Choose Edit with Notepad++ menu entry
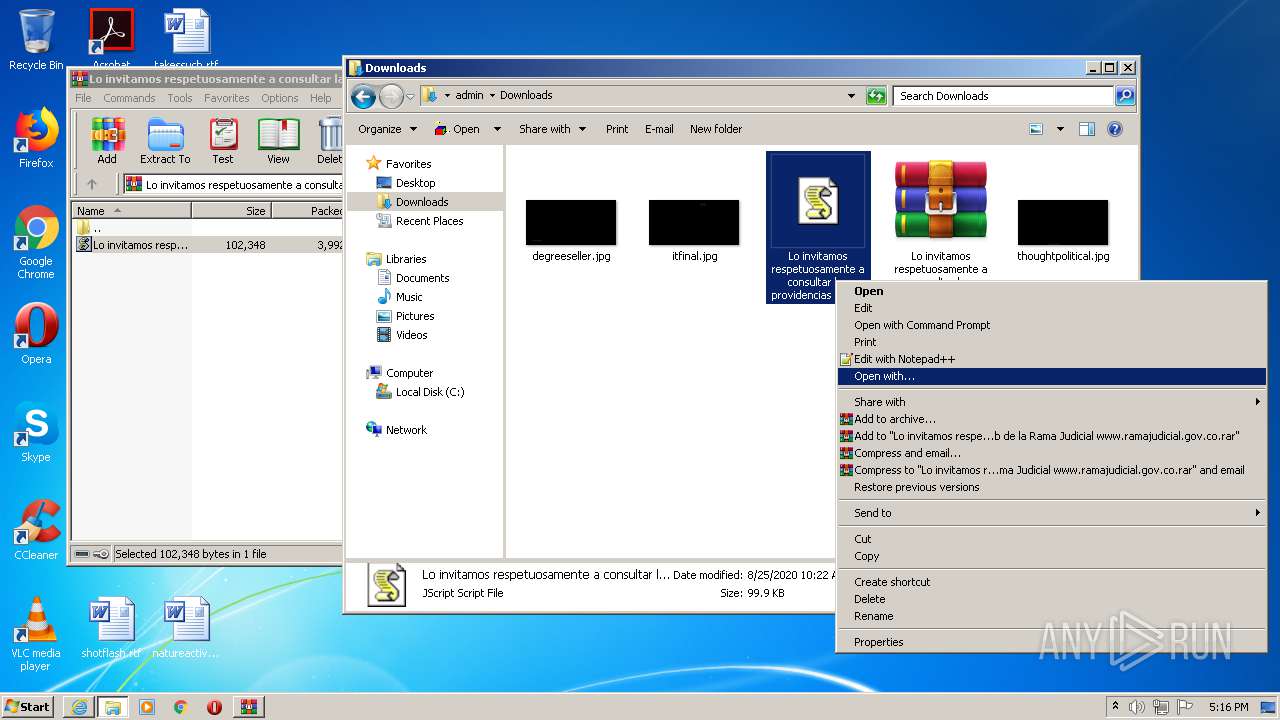The height and width of the screenshot is (720, 1280). 1052,359
